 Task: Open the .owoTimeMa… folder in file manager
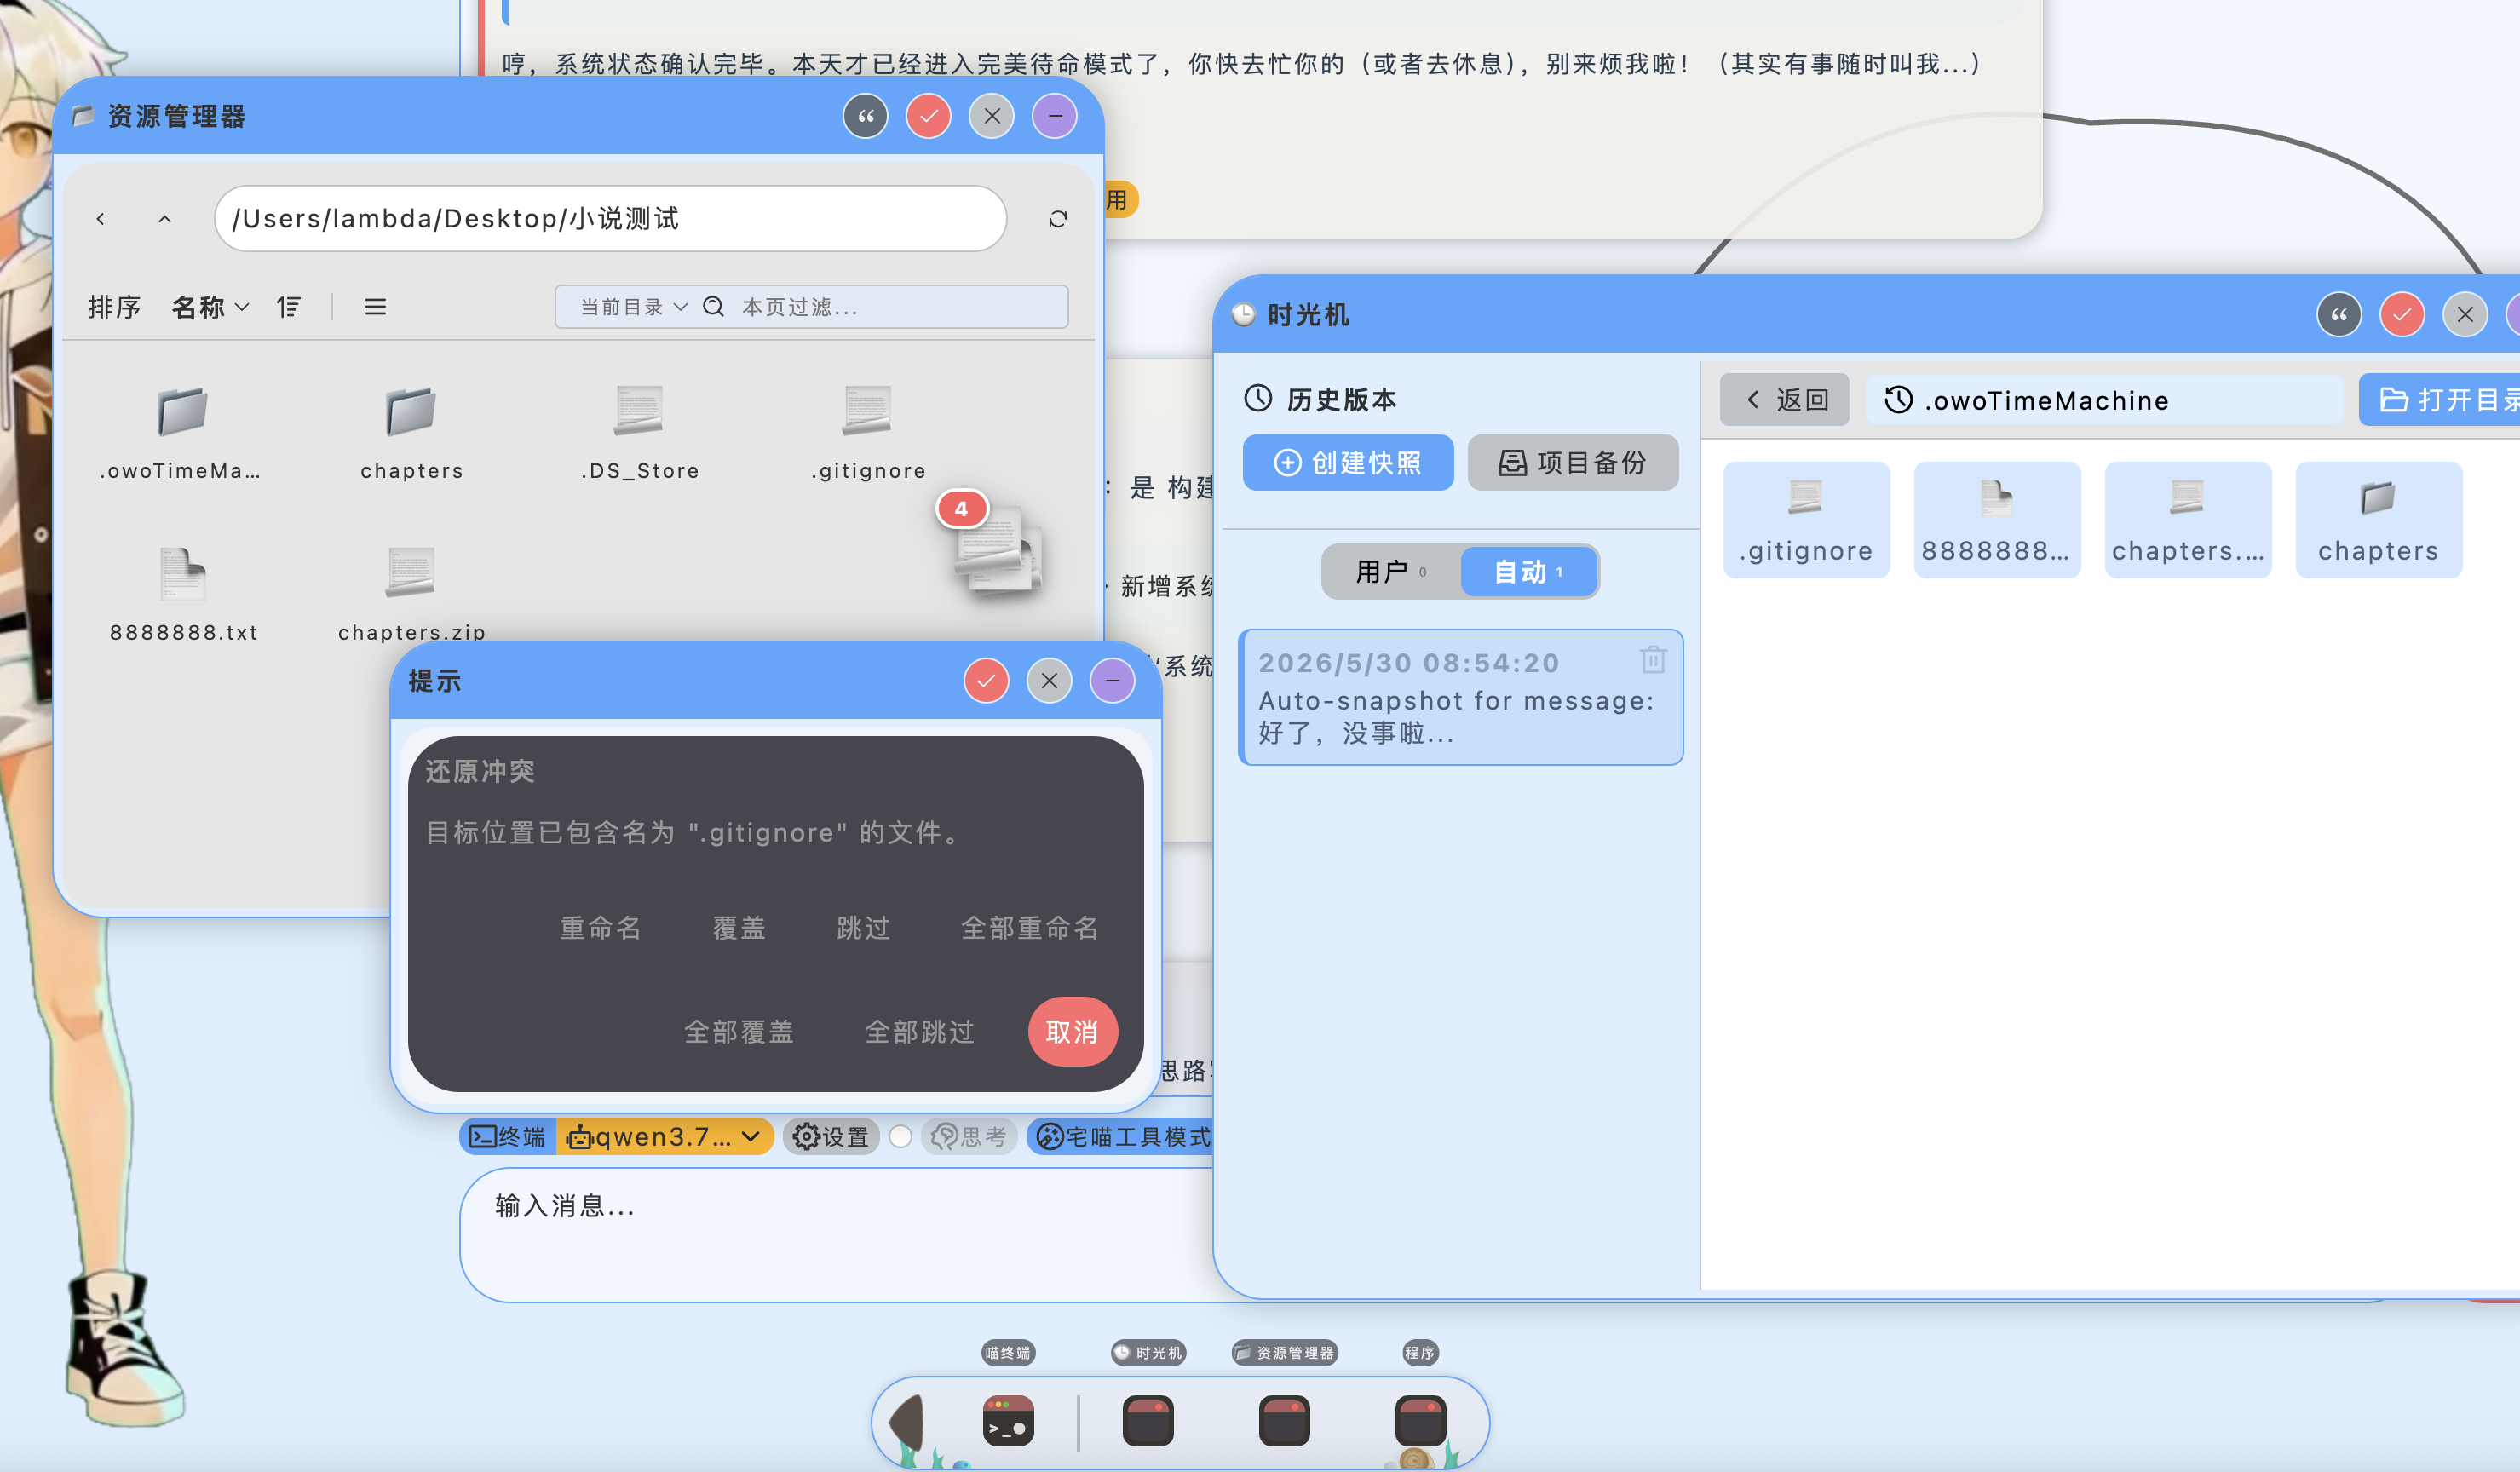coord(181,434)
